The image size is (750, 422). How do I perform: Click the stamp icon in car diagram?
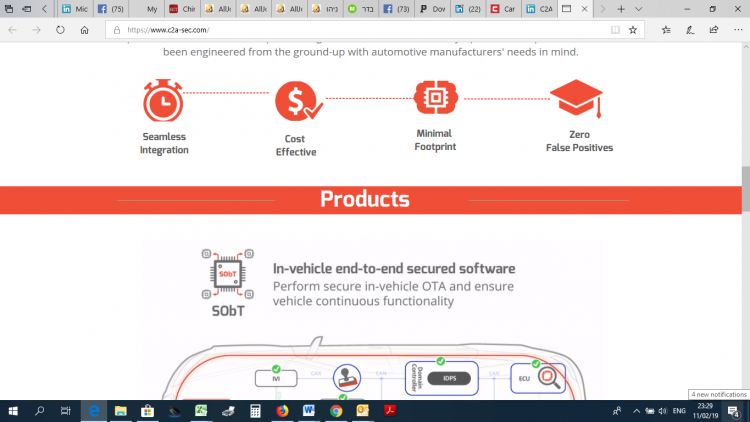[347, 378]
